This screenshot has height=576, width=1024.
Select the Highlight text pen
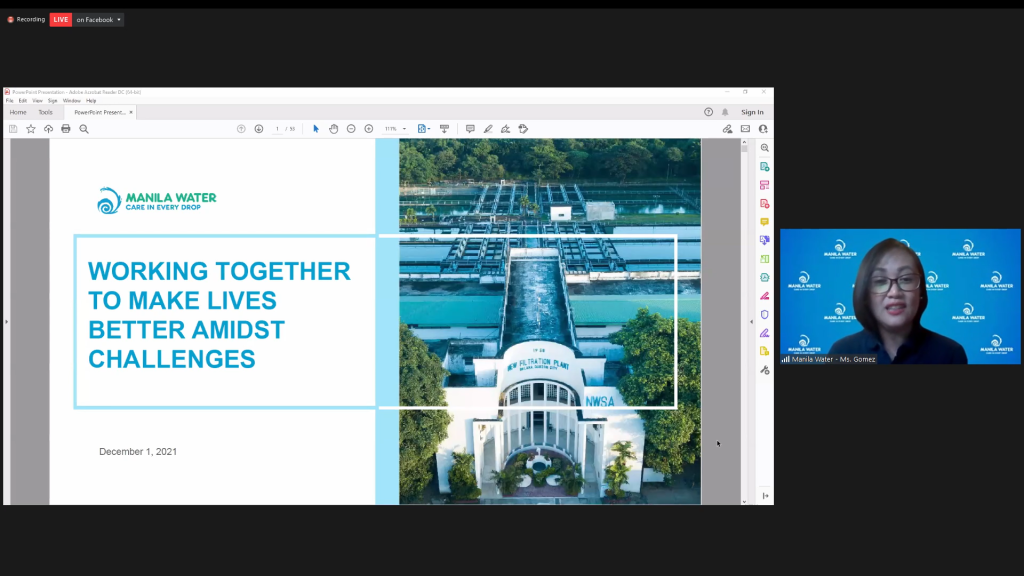tap(488, 129)
